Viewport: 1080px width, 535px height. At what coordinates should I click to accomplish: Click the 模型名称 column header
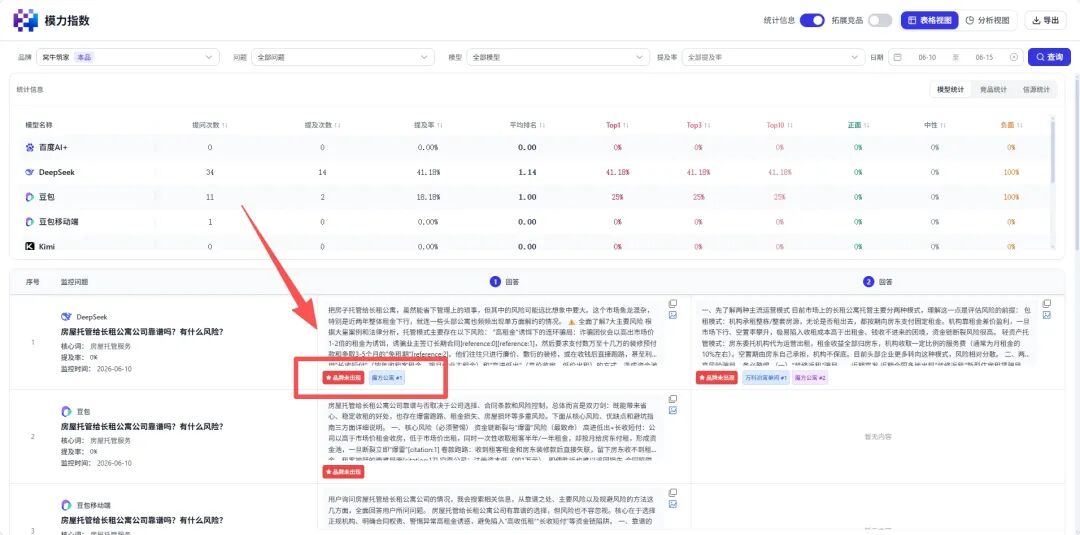39,125
